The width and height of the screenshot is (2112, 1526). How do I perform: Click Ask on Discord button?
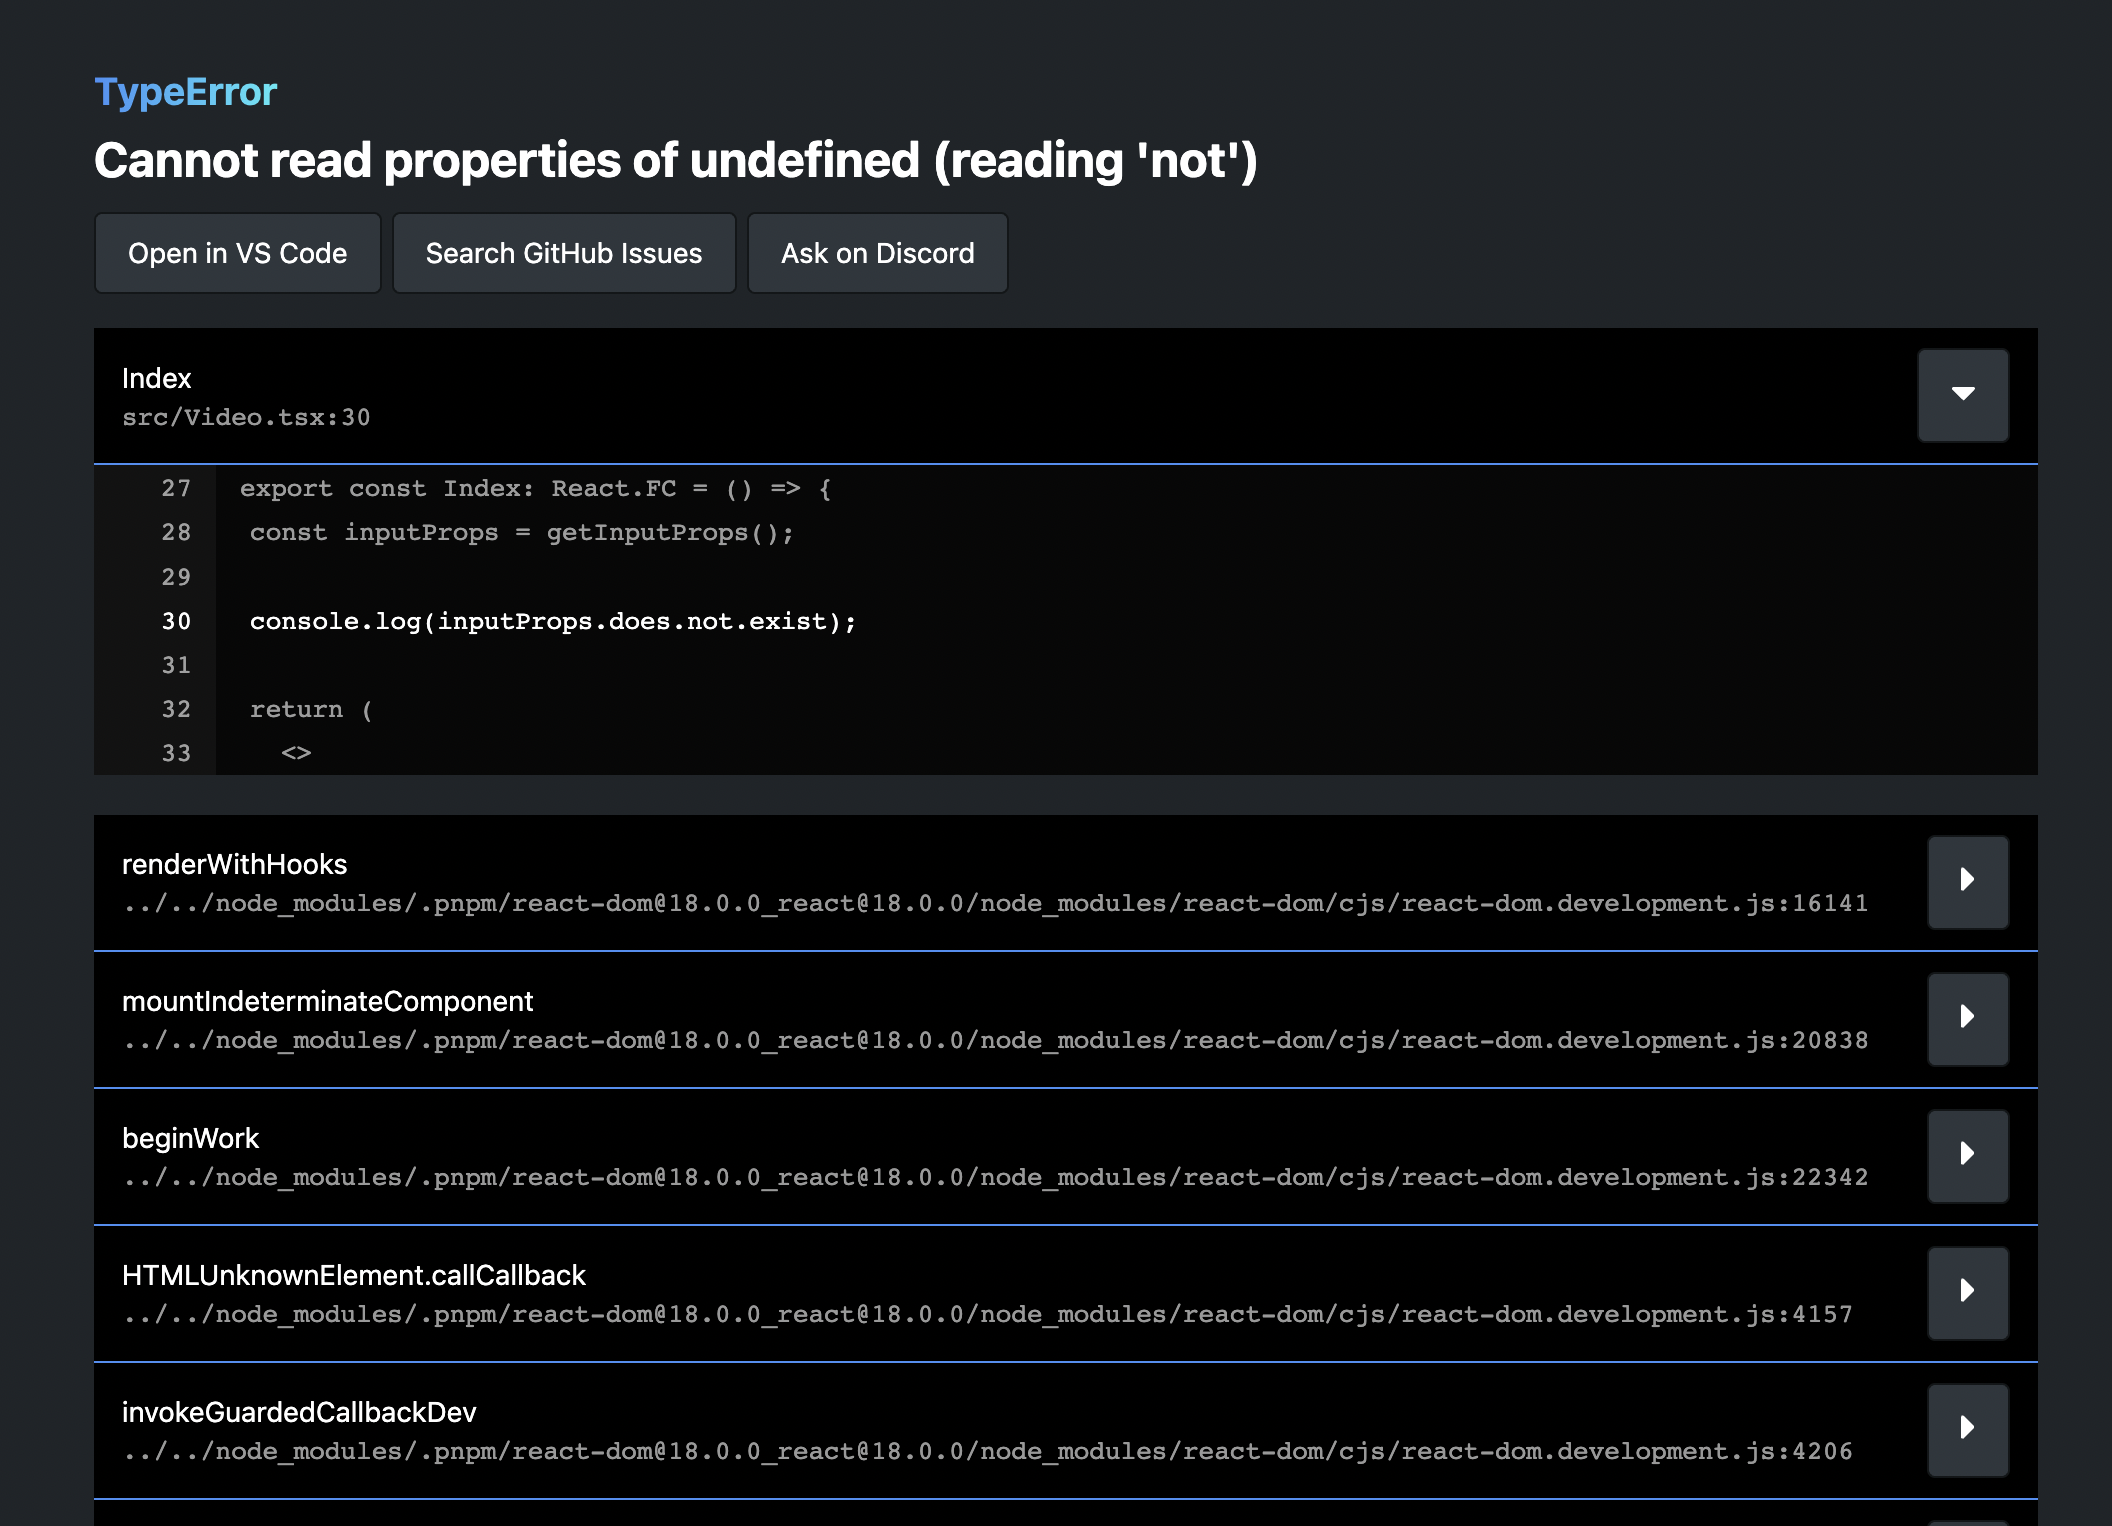877,253
